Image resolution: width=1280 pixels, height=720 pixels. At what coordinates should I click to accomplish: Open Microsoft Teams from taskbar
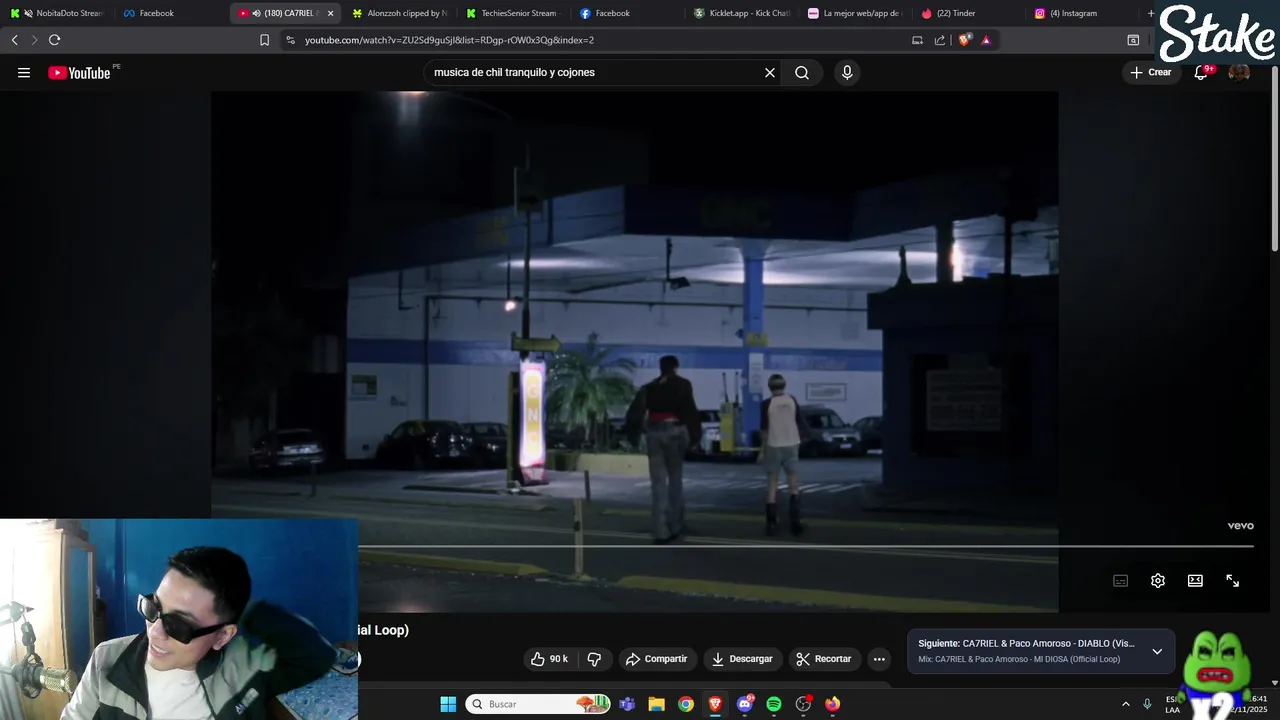tap(627, 704)
